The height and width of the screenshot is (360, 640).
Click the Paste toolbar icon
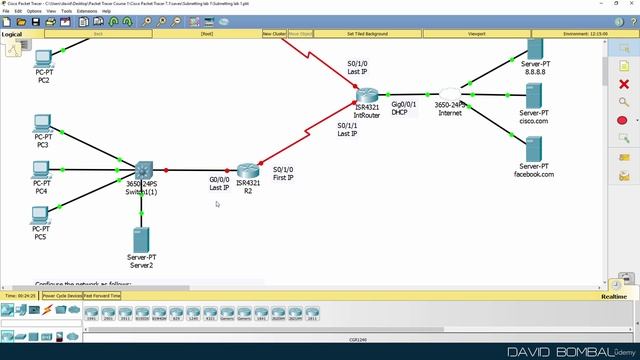[x=98, y=22]
